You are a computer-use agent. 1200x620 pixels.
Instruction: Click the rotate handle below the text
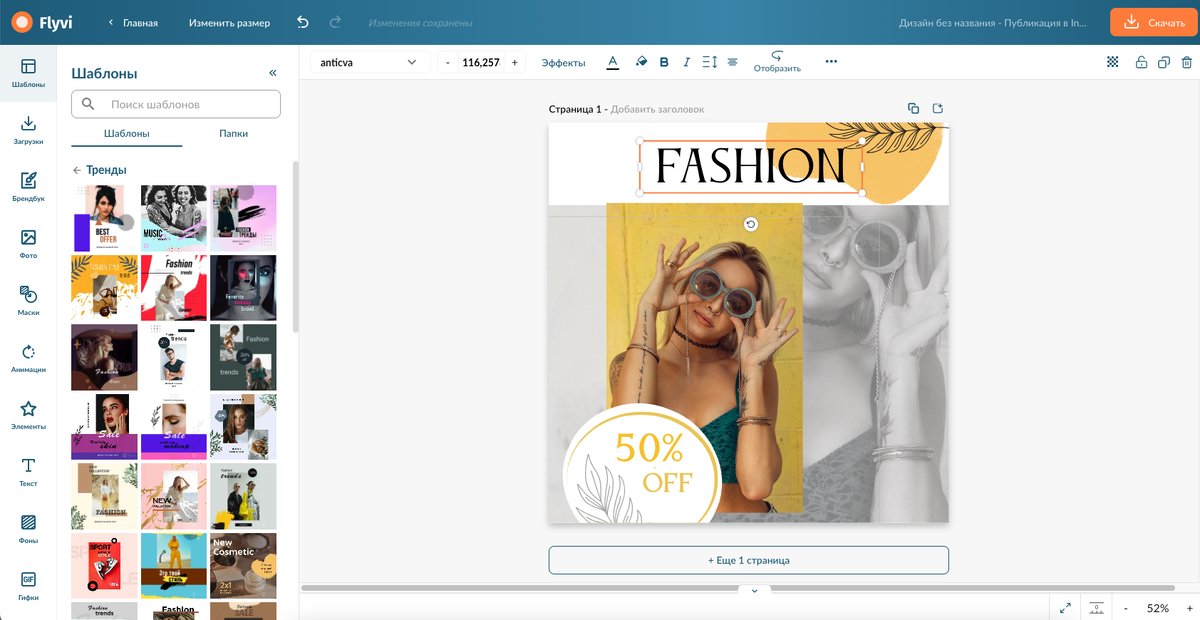[x=751, y=225]
